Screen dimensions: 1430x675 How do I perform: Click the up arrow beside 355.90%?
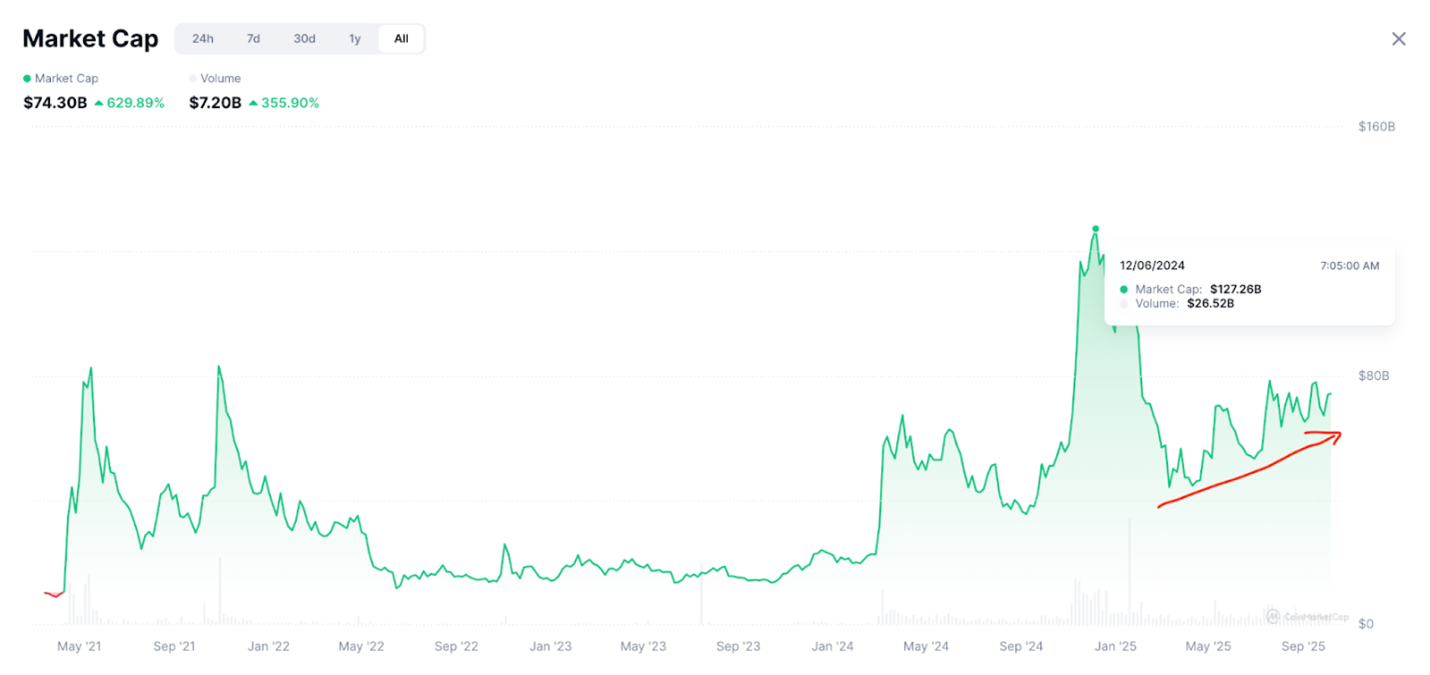pyautogui.click(x=254, y=103)
